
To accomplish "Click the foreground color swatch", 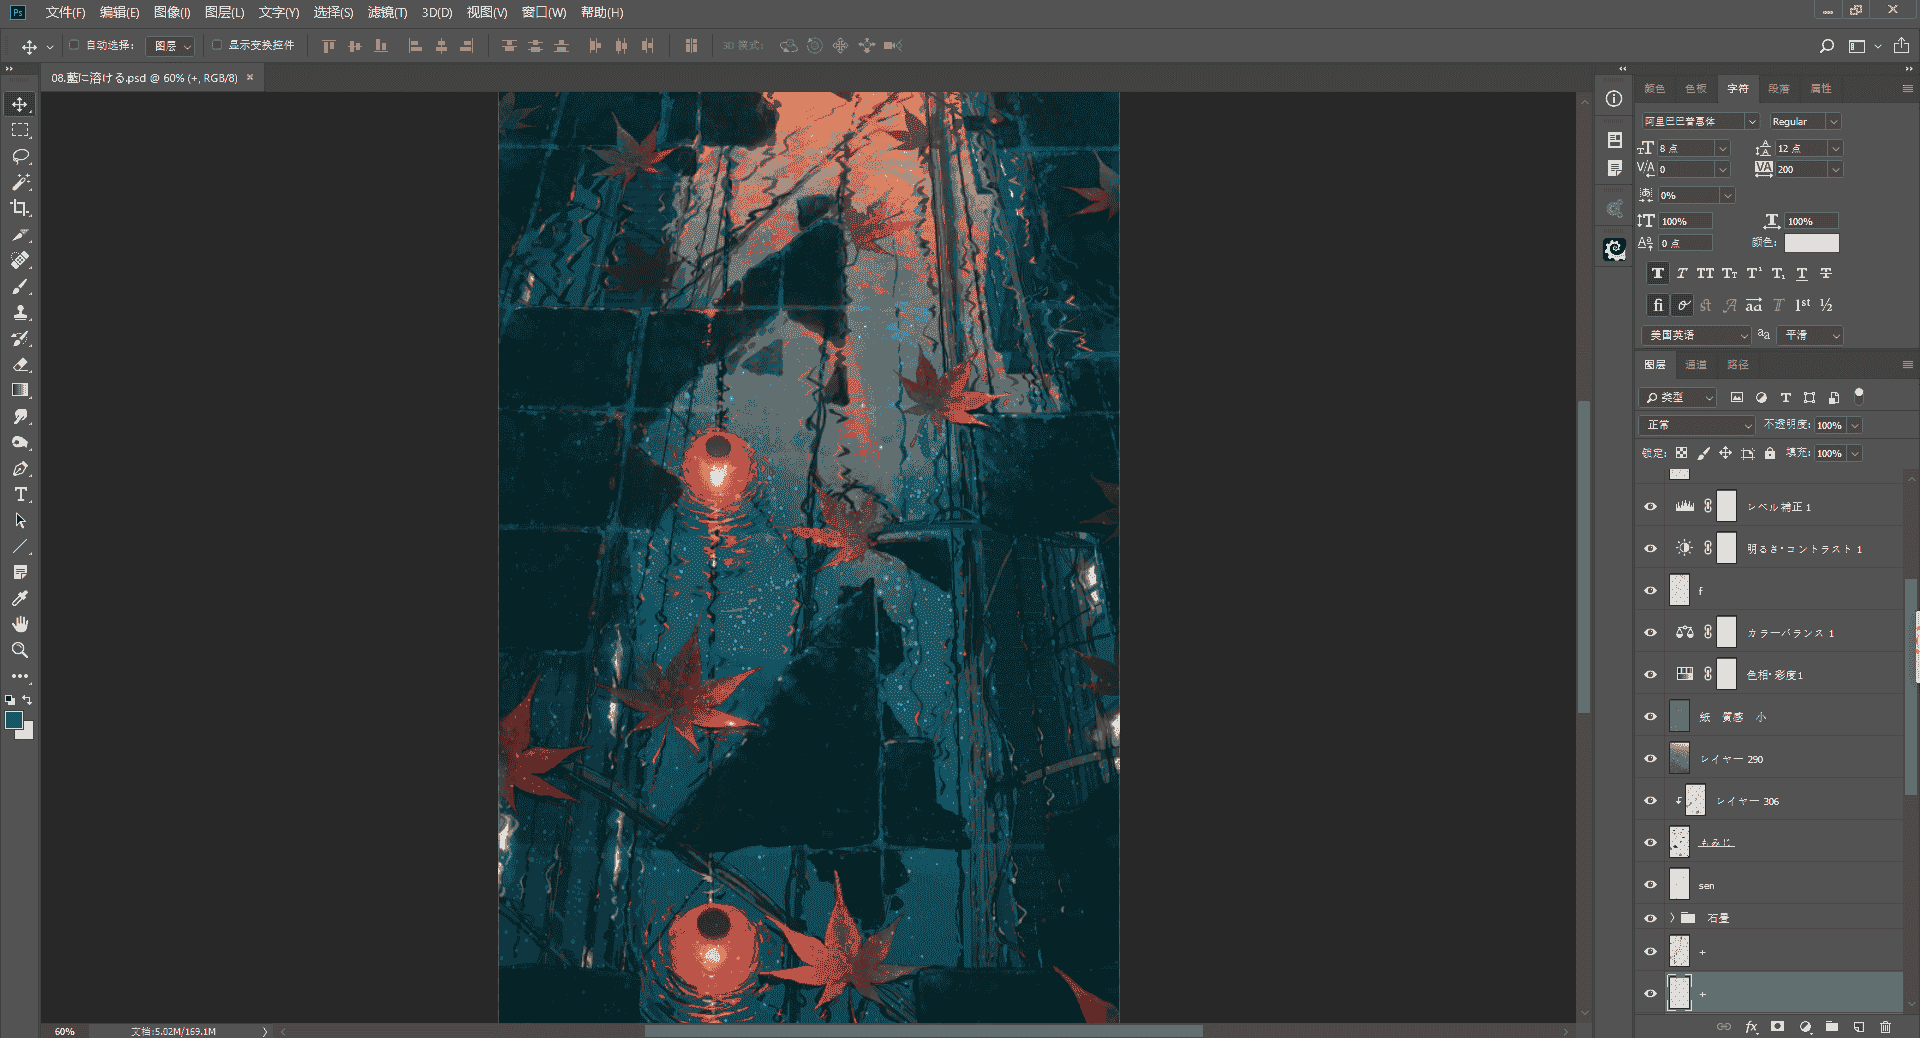I will pyautogui.click(x=14, y=720).
